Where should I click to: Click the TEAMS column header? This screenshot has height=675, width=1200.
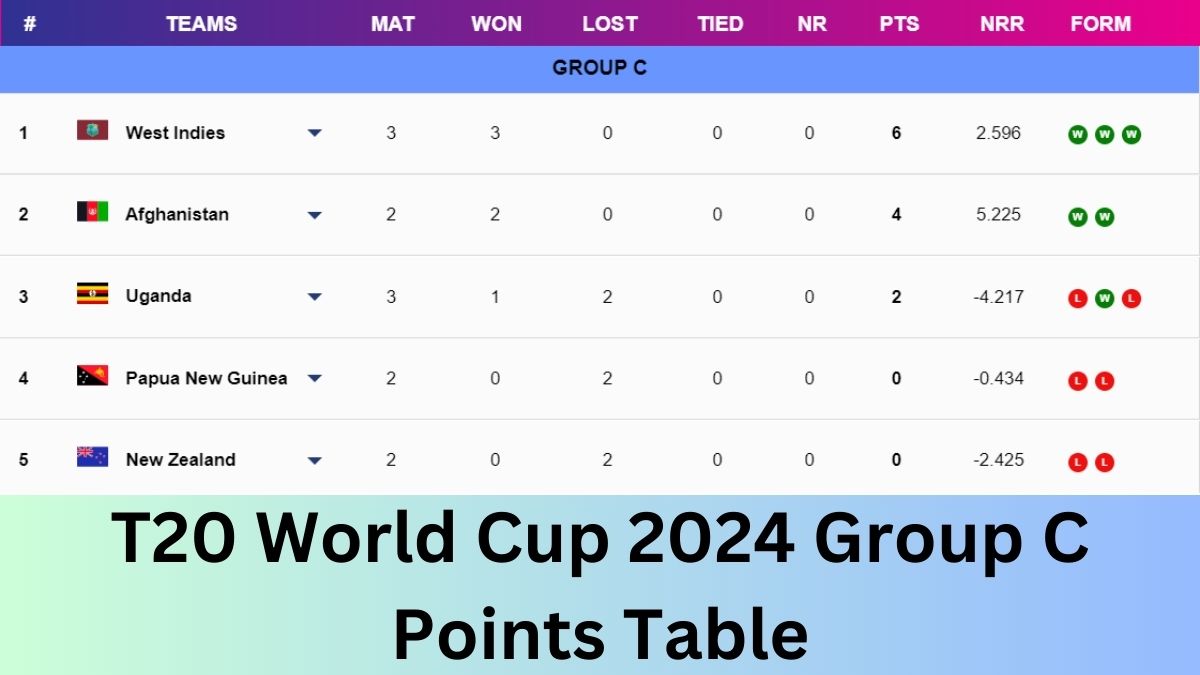(201, 24)
